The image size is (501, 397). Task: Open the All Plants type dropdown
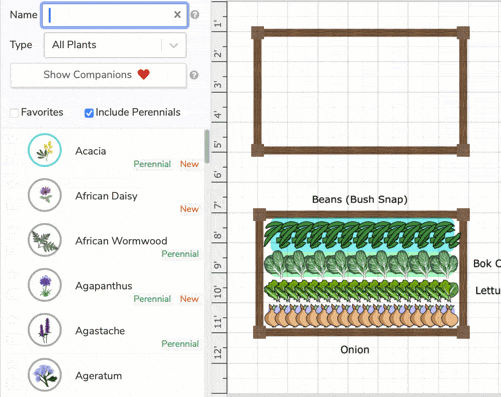115,45
